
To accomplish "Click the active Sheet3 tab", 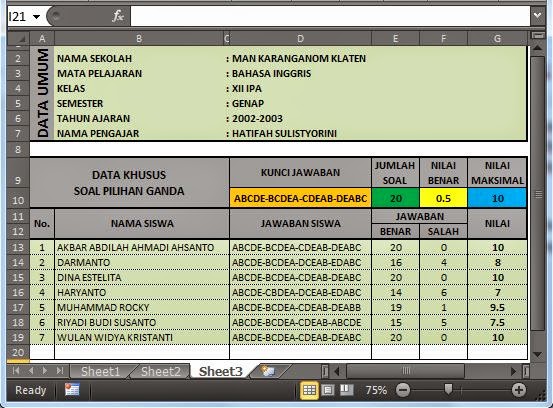I will click(221, 371).
